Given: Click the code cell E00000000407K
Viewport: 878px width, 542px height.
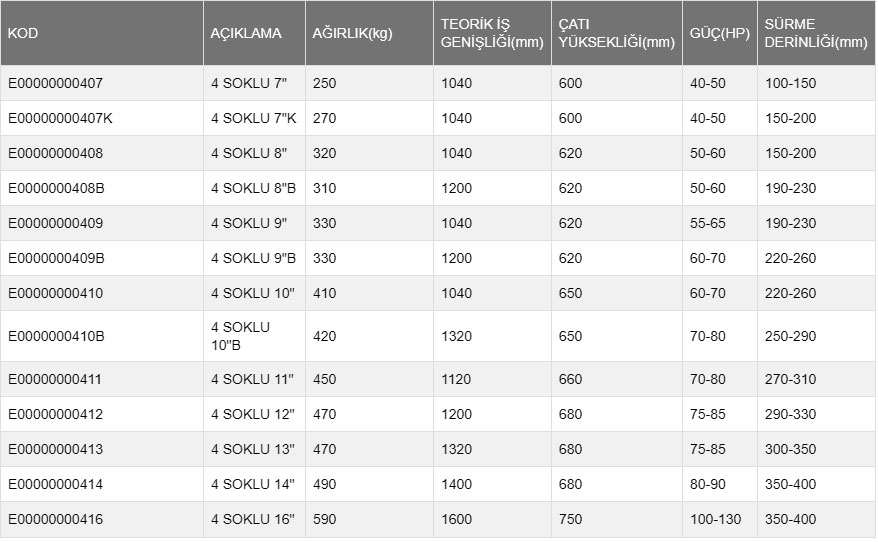Looking at the screenshot, I should pyautogui.click(x=60, y=118).
